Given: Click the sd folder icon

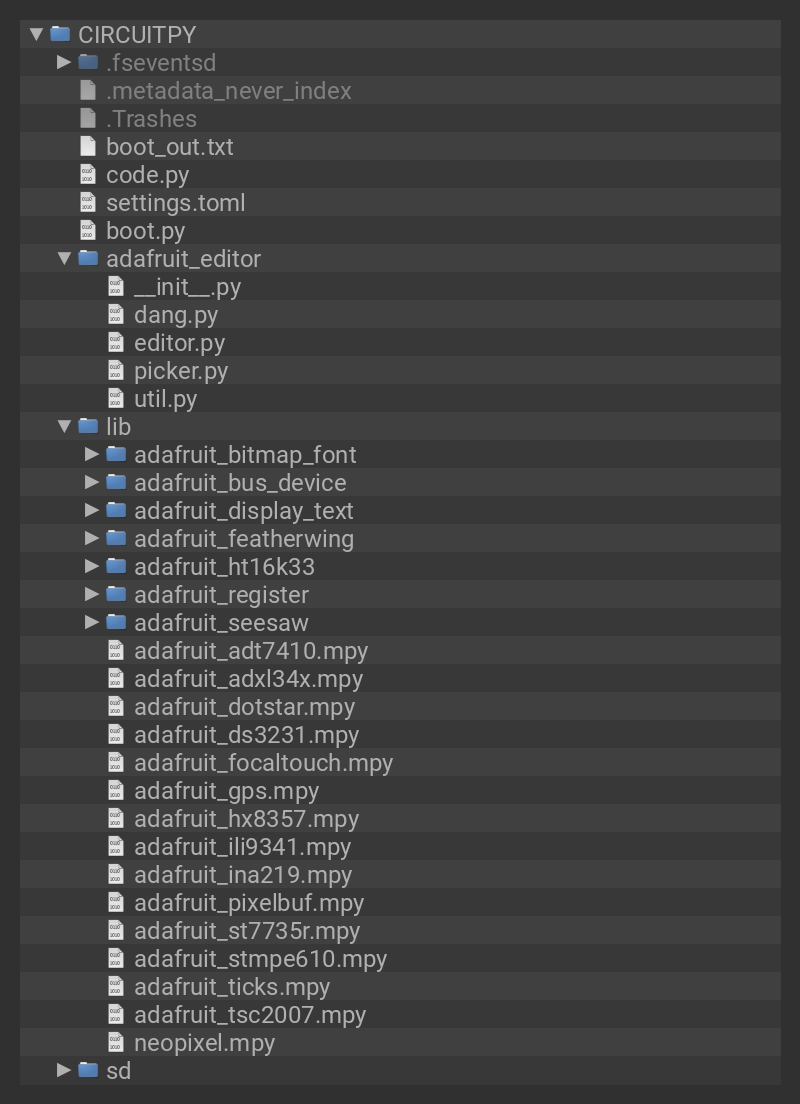Looking at the screenshot, I should (x=88, y=1070).
